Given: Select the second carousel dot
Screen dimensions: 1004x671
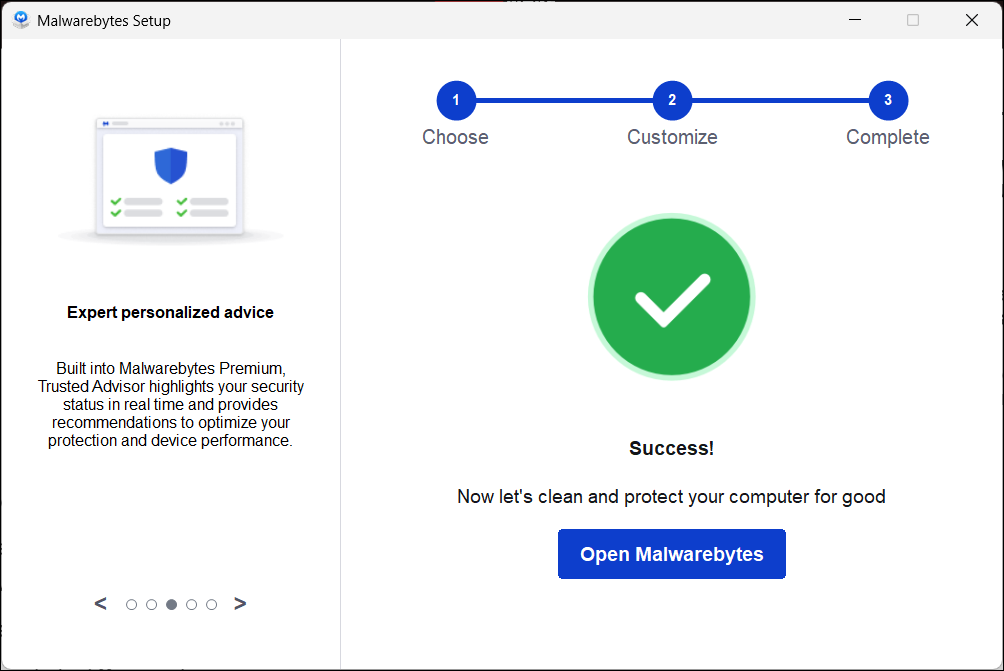Looking at the screenshot, I should [x=151, y=604].
